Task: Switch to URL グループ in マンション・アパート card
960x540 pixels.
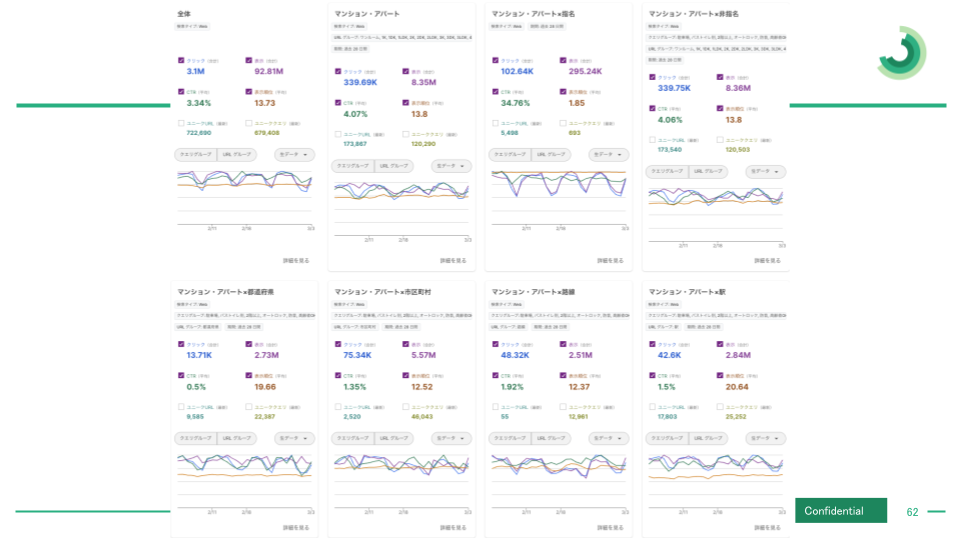Action: [394, 166]
